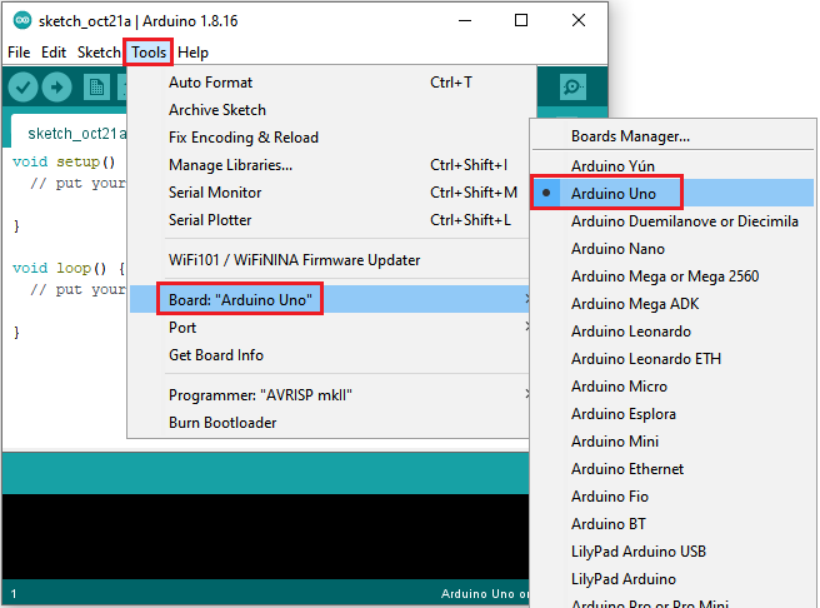The image size is (820, 608).
Task: Choose Fix Encoding & Reload
Action: click(332, 137)
